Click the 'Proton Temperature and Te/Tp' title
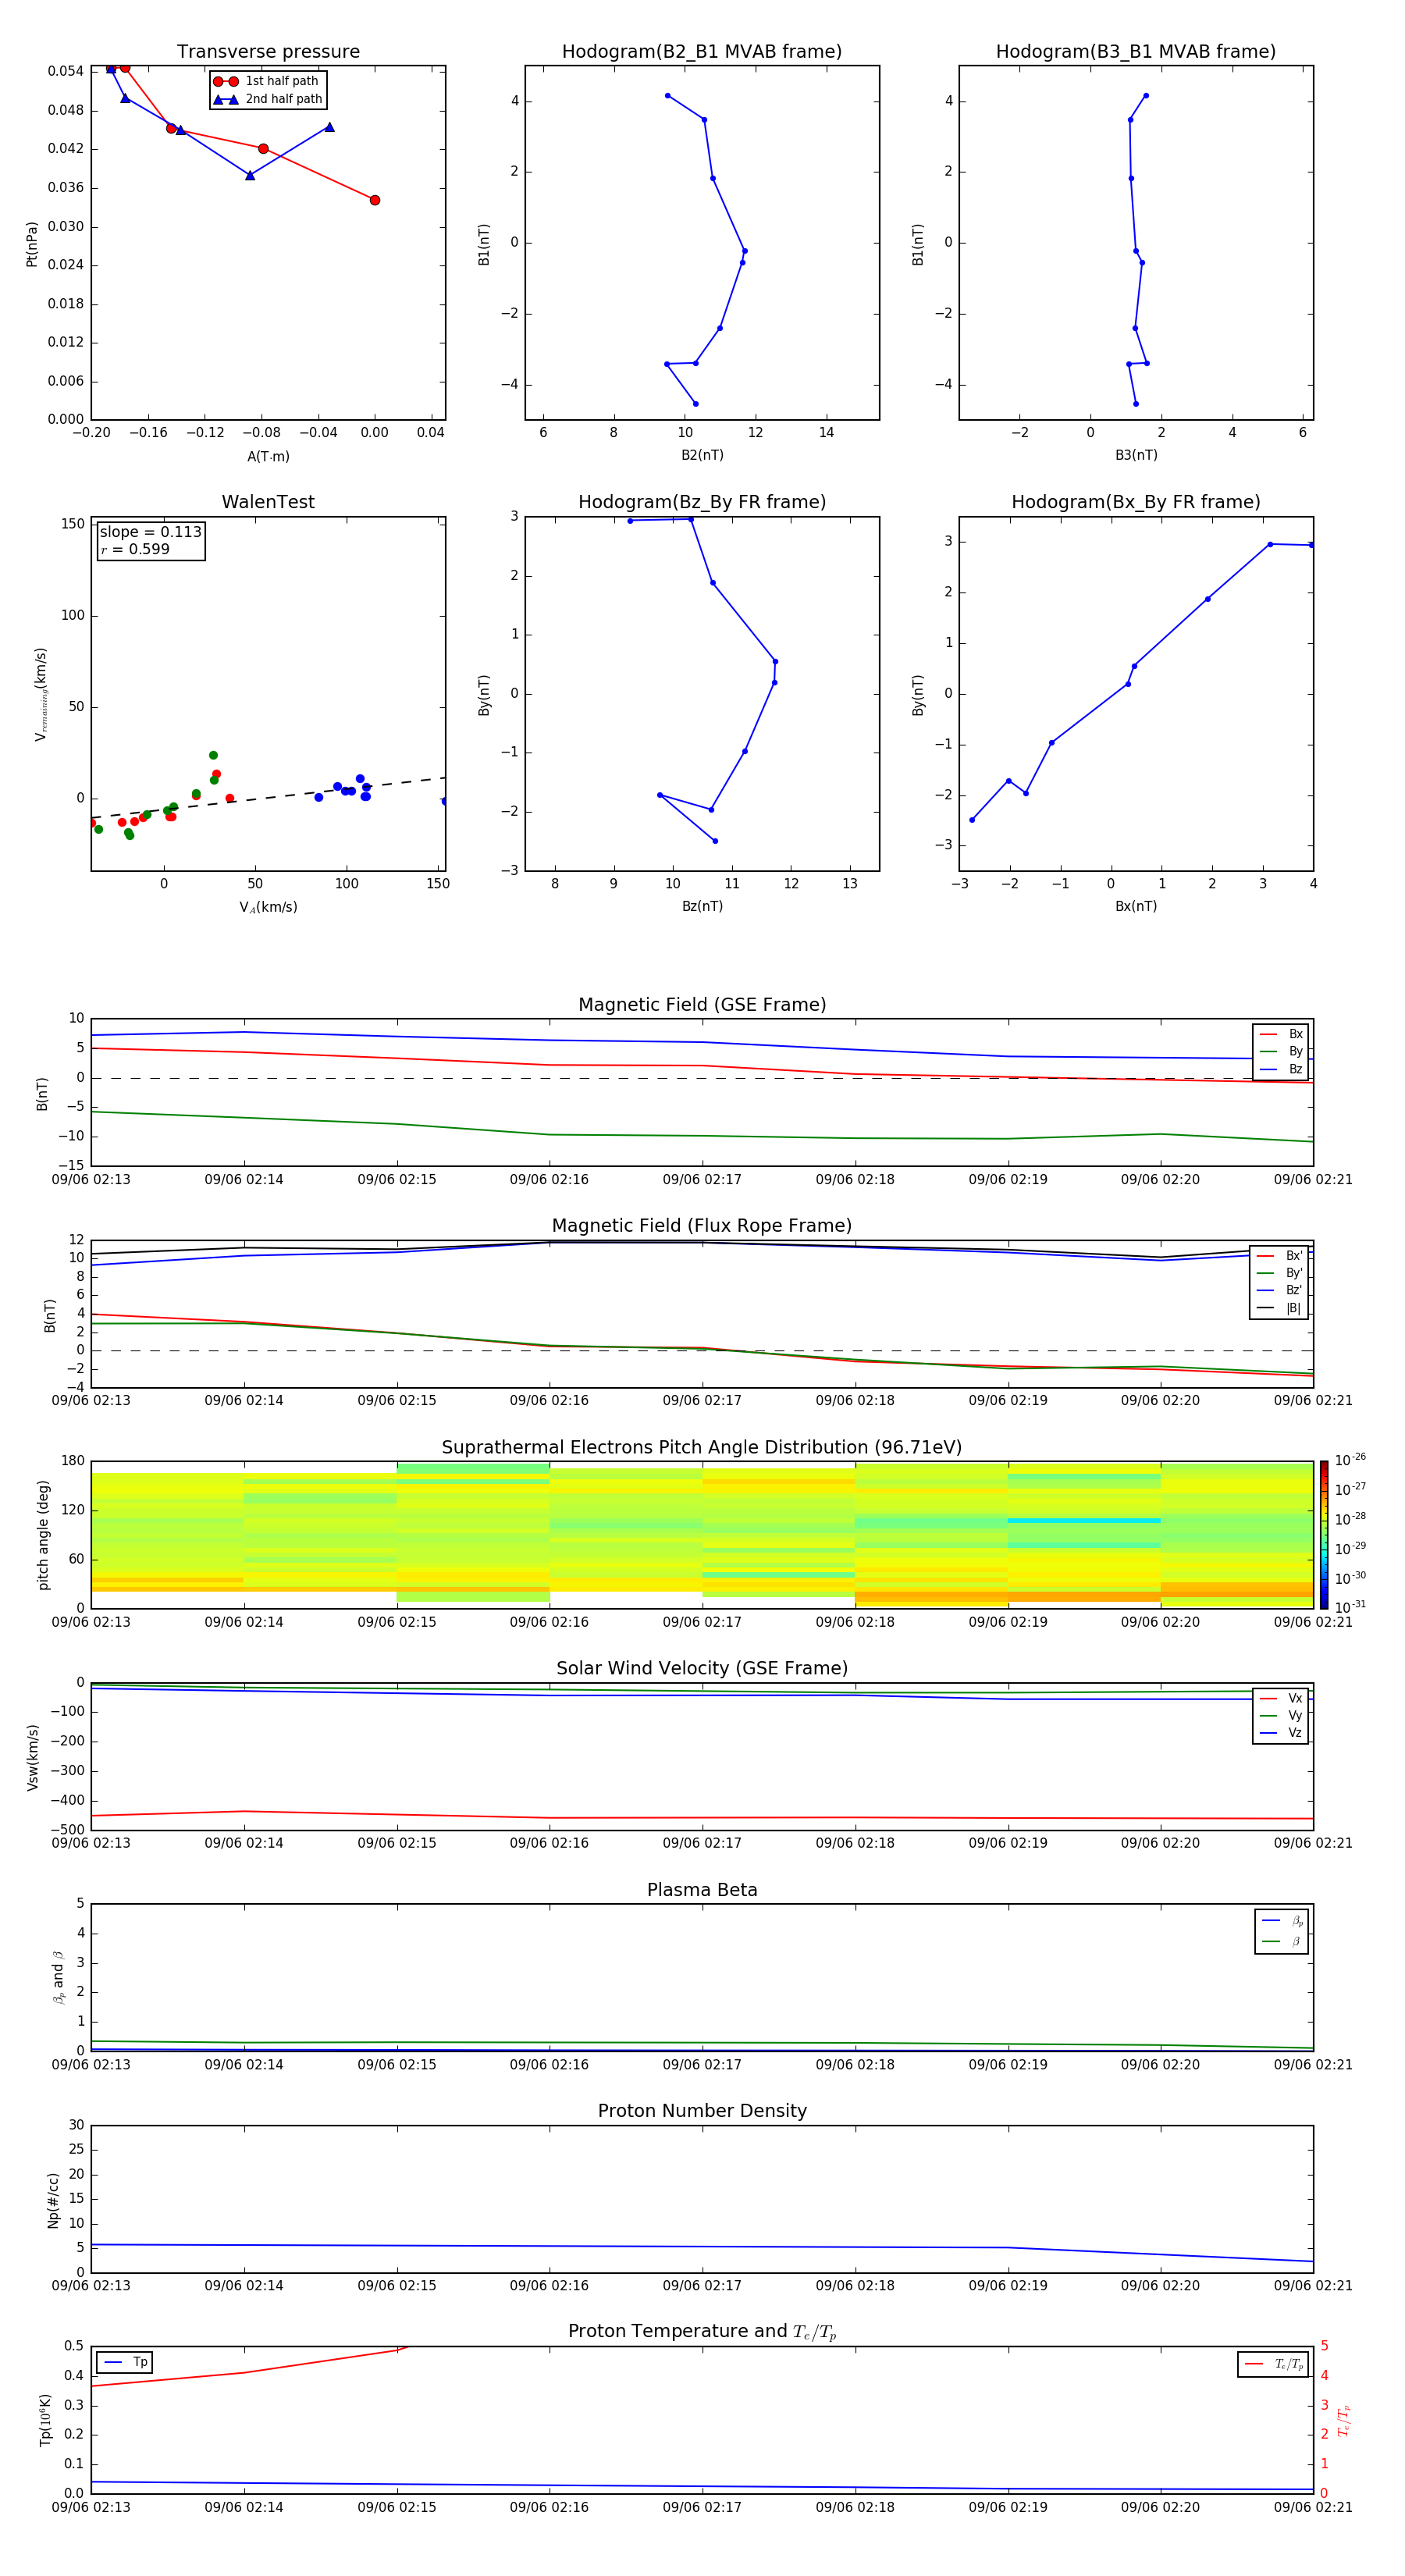This screenshot has width=1405, height=2576. (702, 2332)
